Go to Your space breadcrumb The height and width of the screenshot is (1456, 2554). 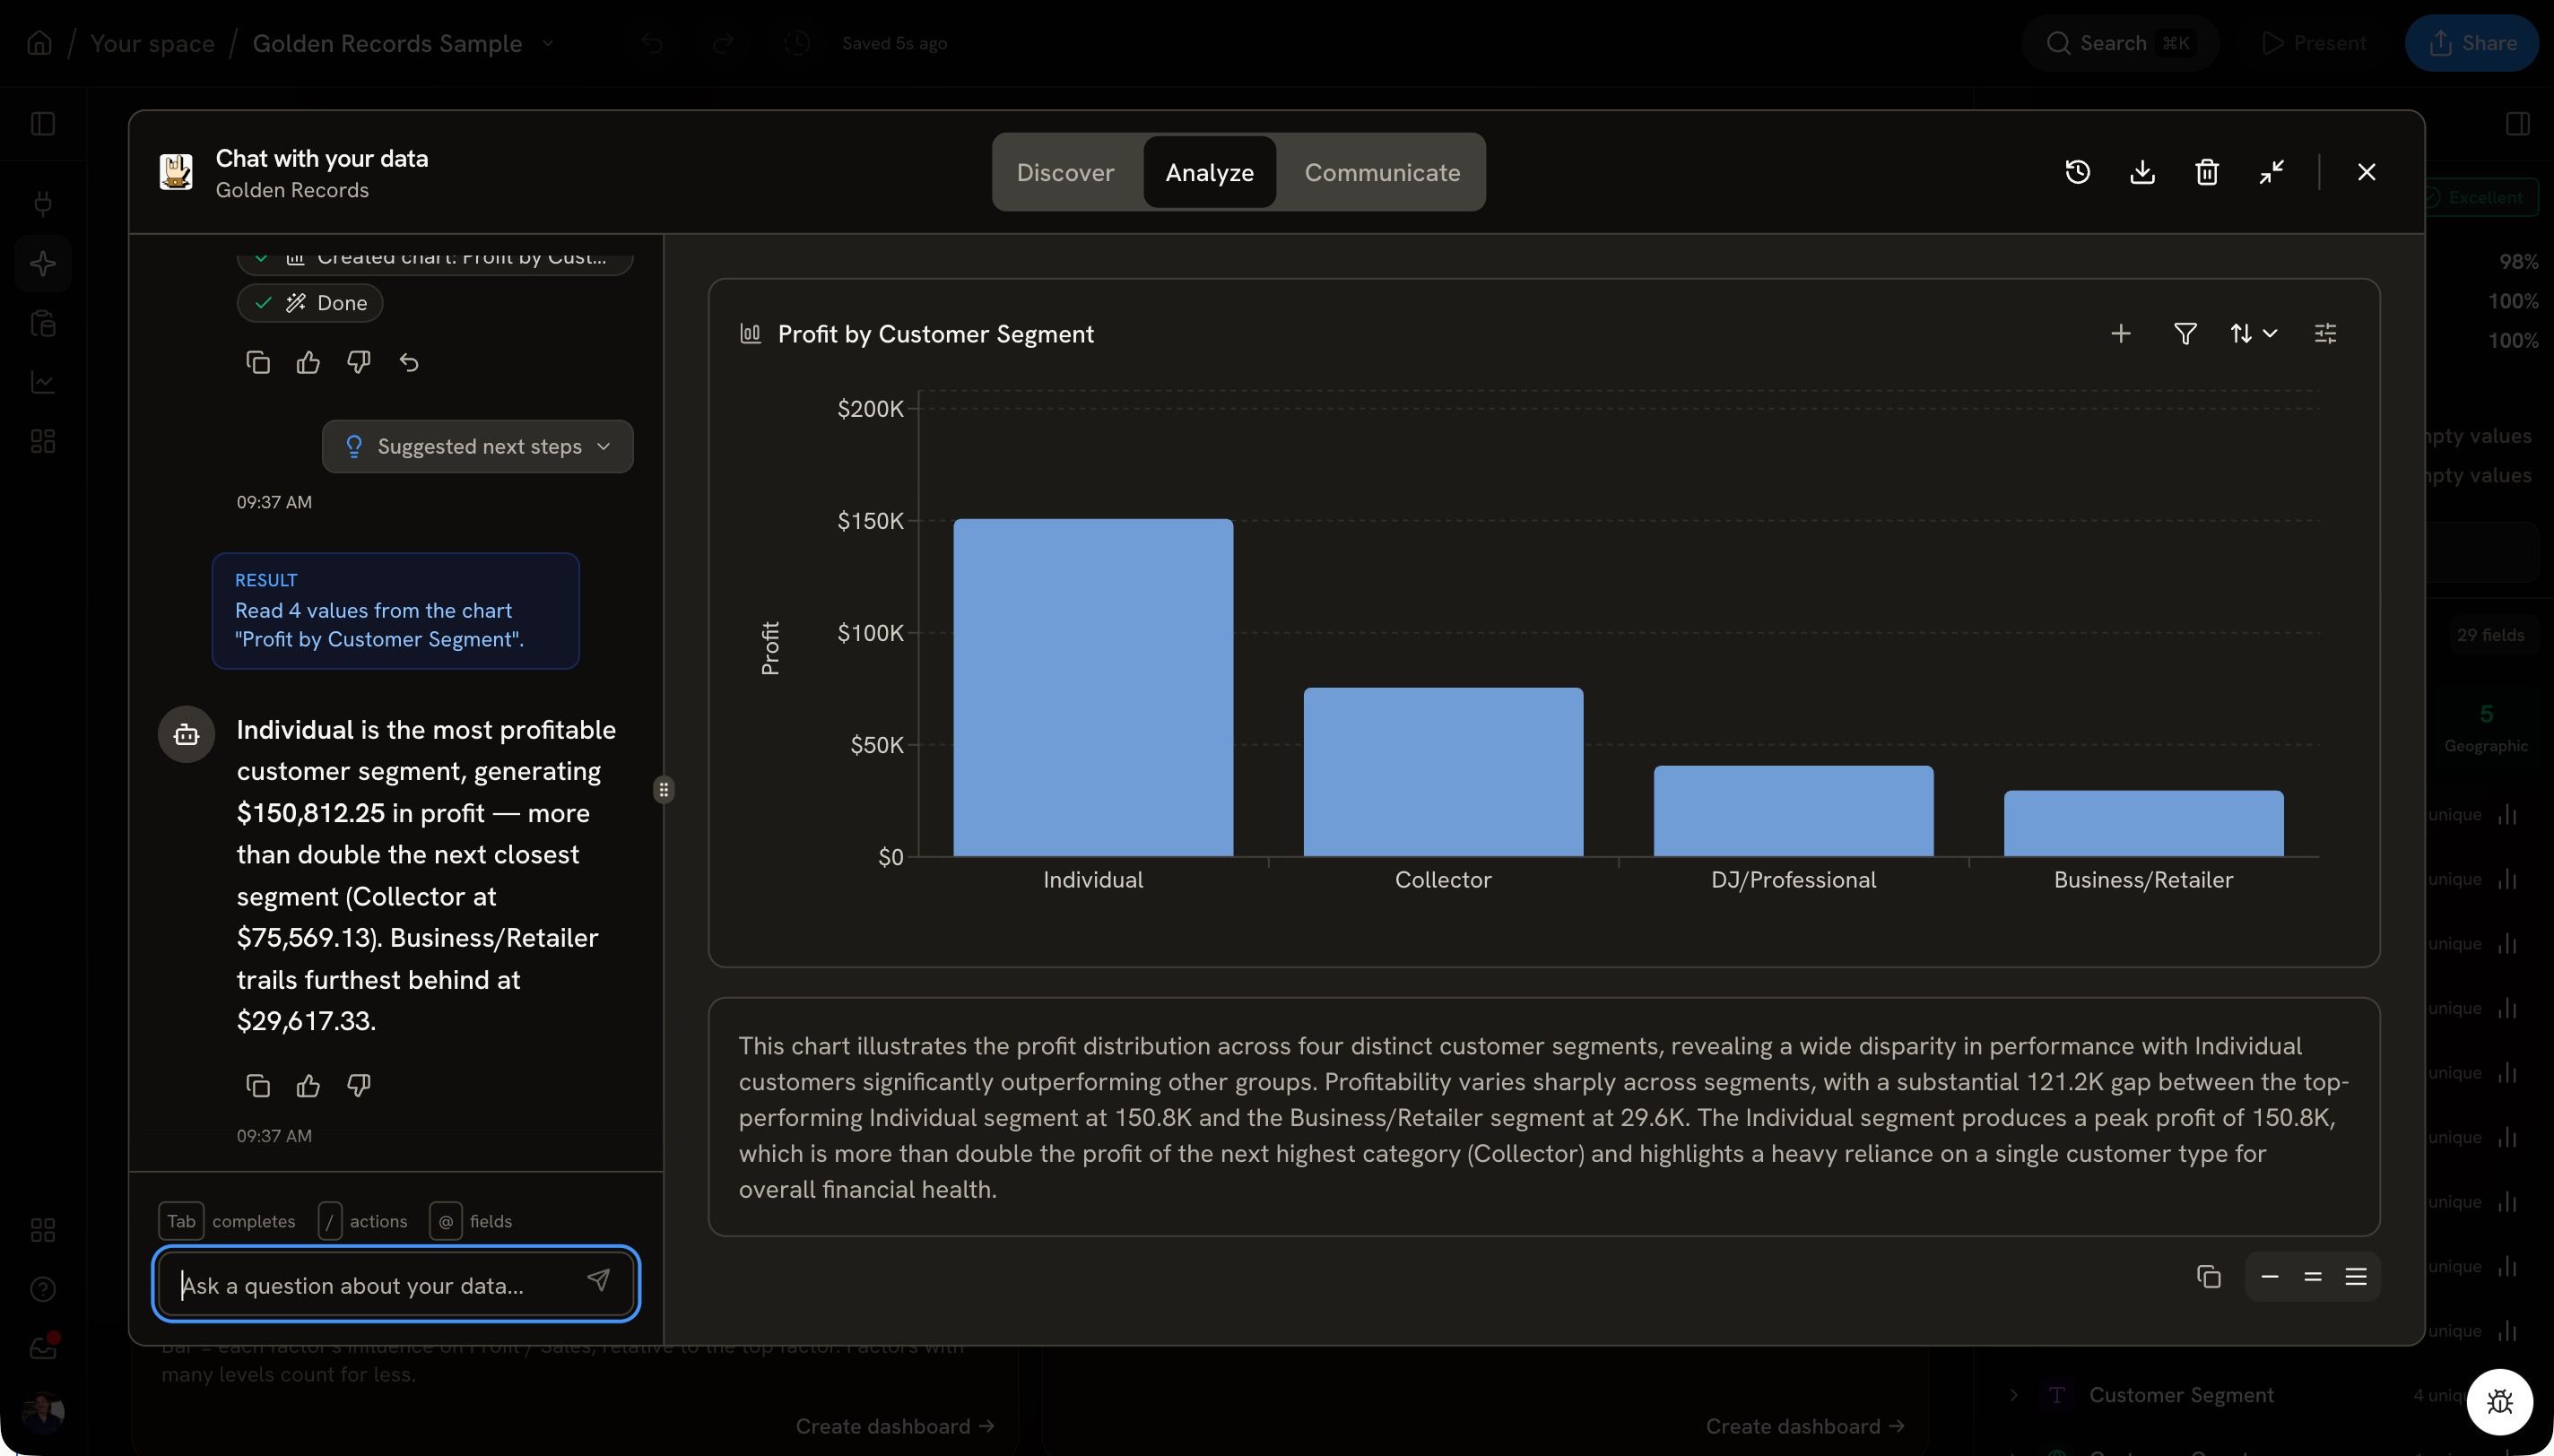(152, 43)
